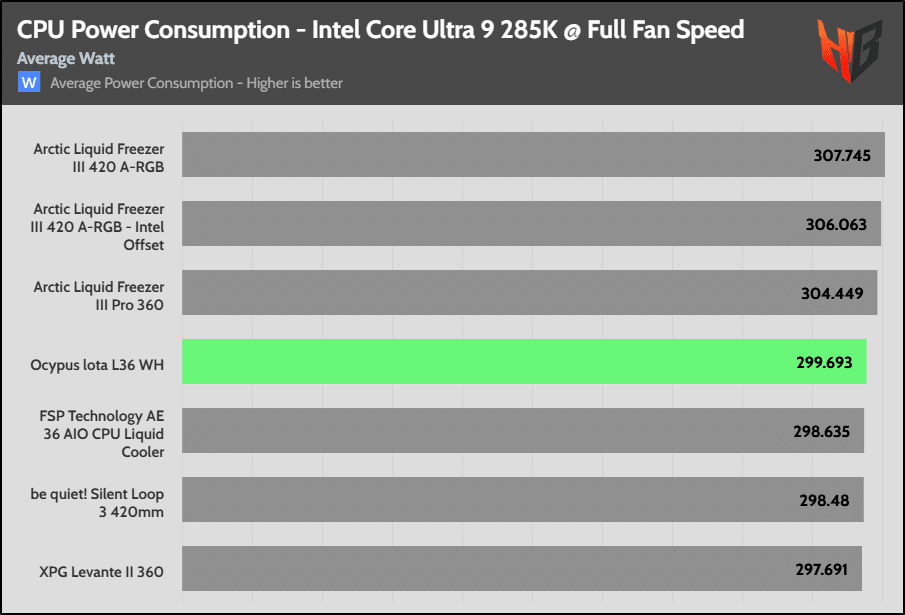This screenshot has width=905, height=615.
Task: Click the 297.691 value label
Action: click(x=822, y=570)
